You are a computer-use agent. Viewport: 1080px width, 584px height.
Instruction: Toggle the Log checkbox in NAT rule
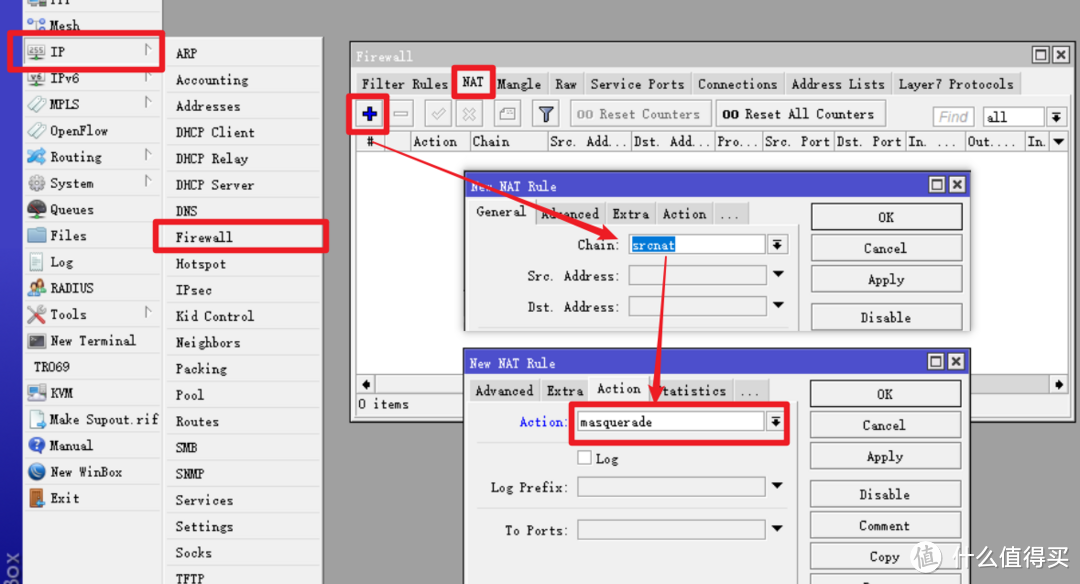point(585,458)
